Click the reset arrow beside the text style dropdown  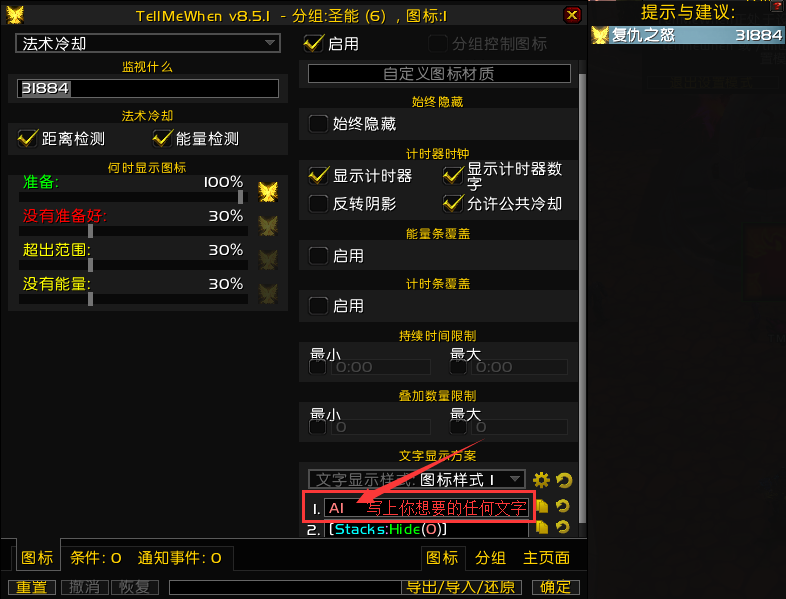tap(564, 480)
